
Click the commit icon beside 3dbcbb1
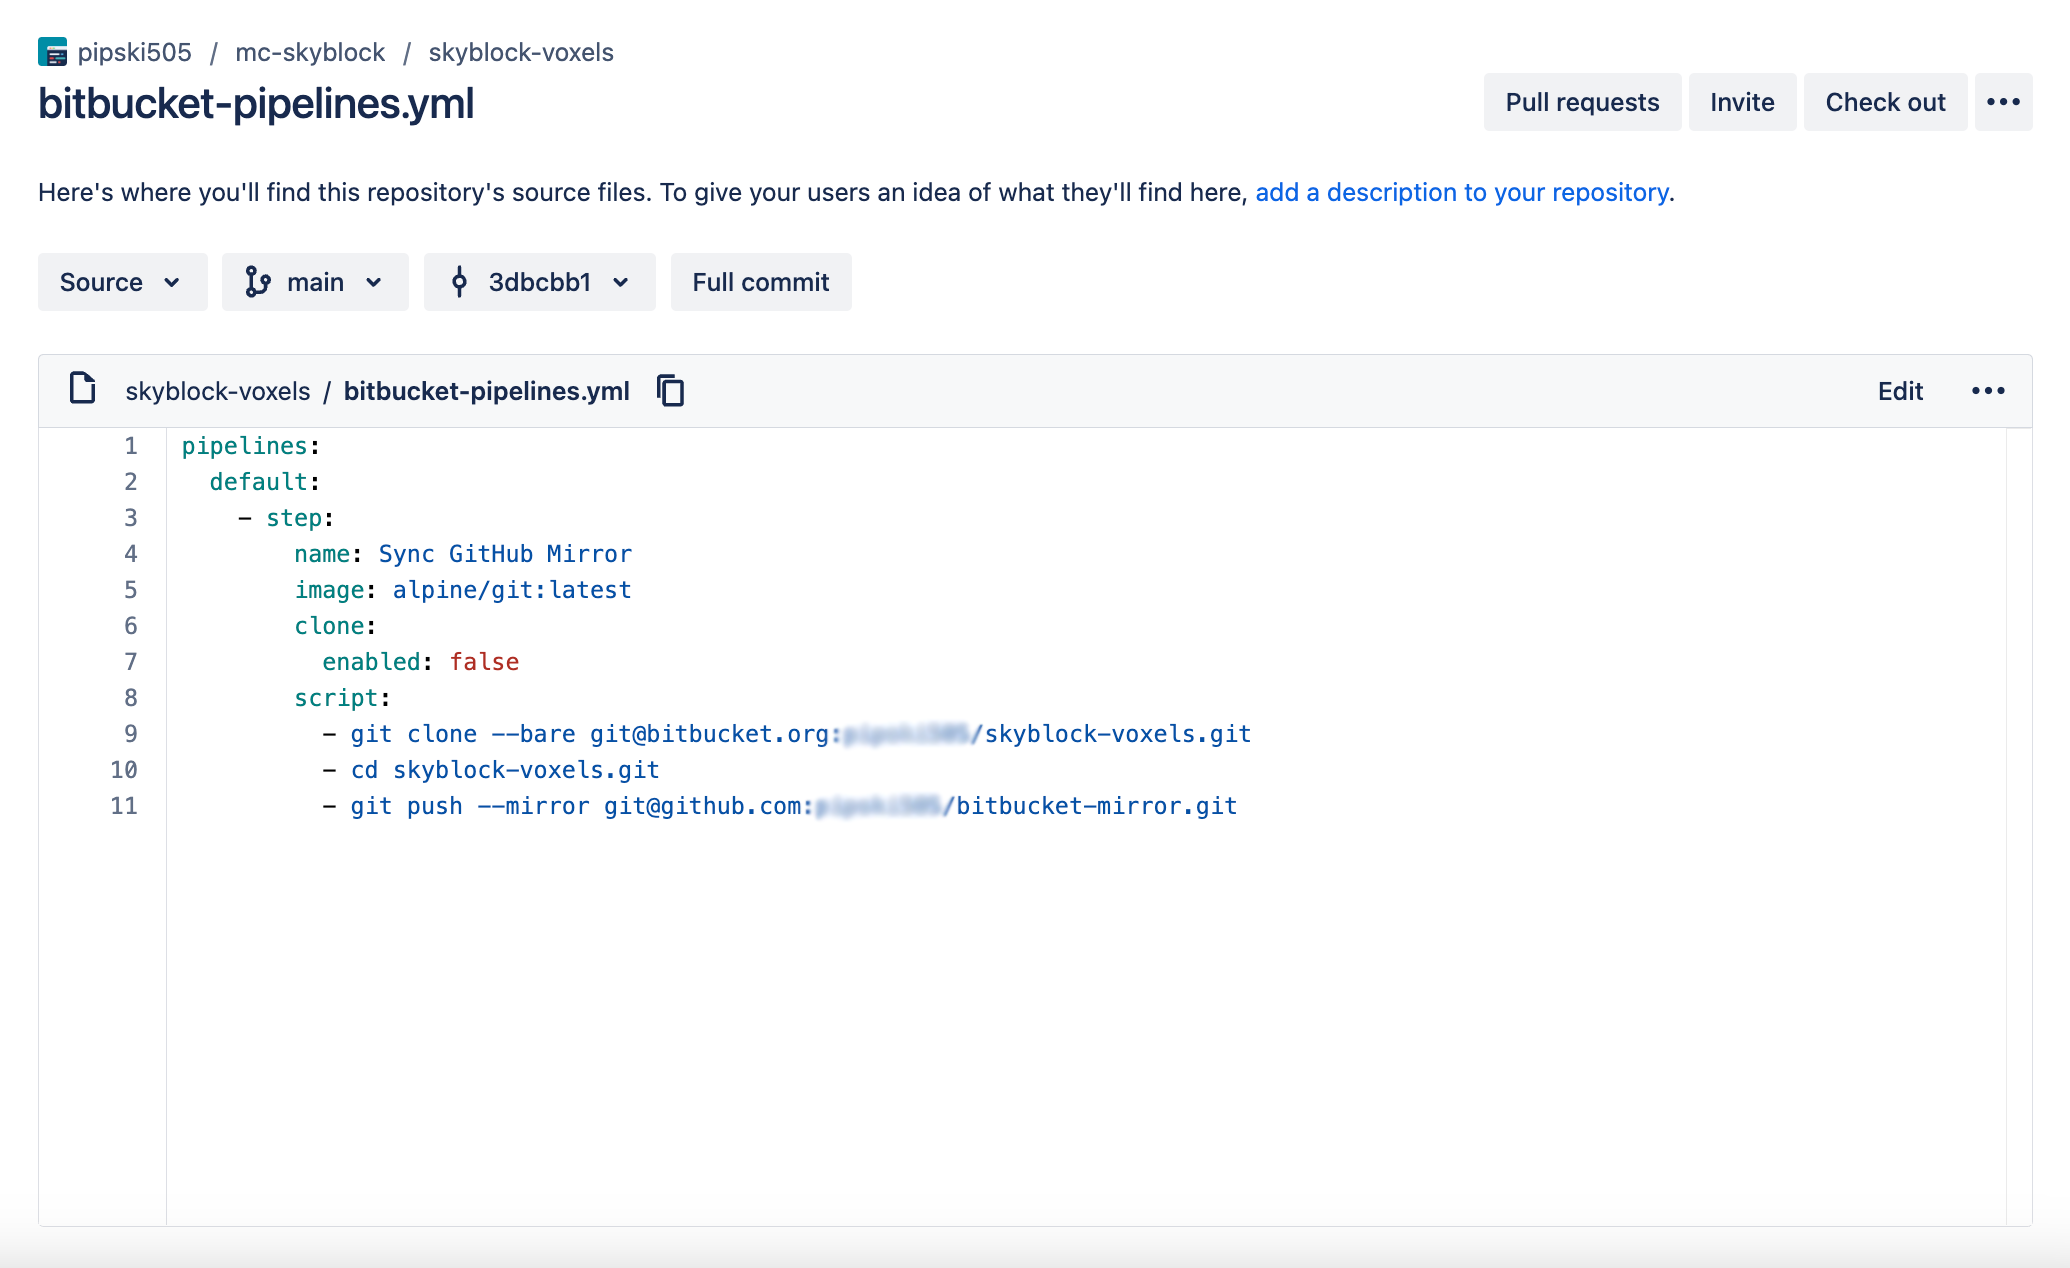click(x=459, y=282)
